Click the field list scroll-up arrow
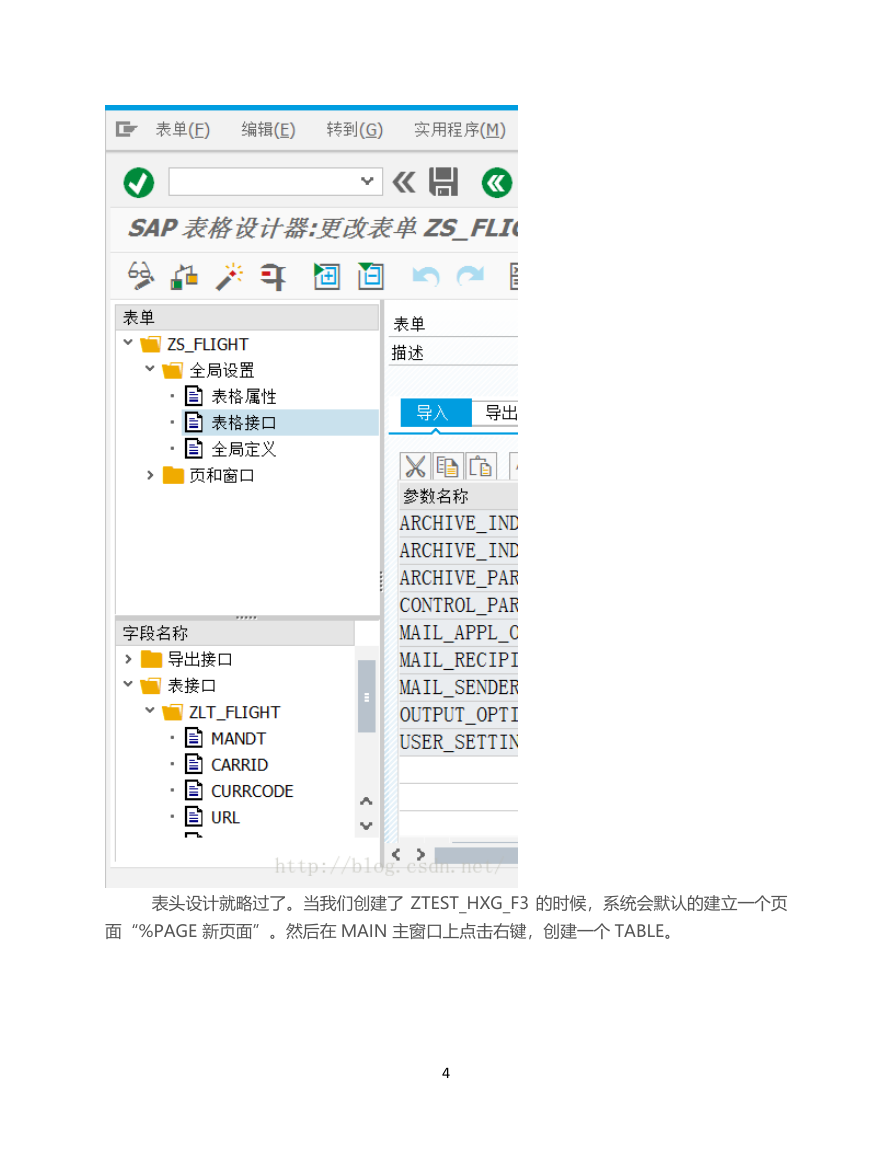 366,801
